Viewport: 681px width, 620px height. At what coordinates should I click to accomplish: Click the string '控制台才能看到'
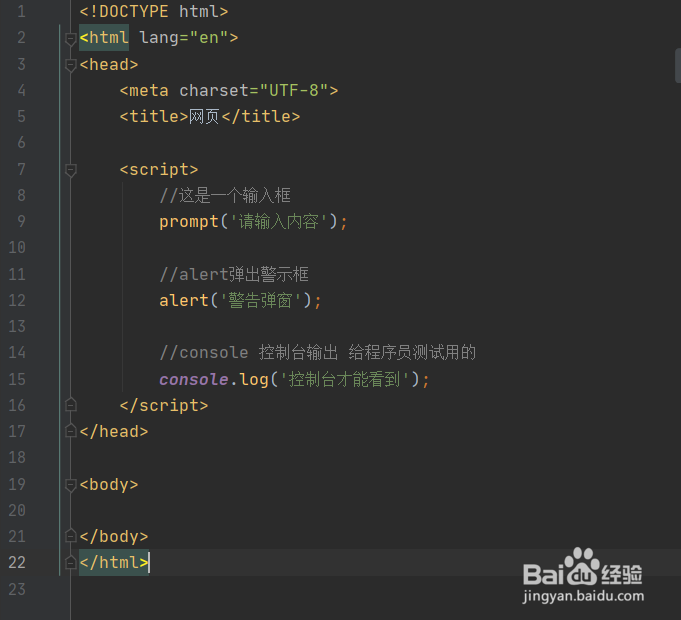pyautogui.click(x=344, y=379)
